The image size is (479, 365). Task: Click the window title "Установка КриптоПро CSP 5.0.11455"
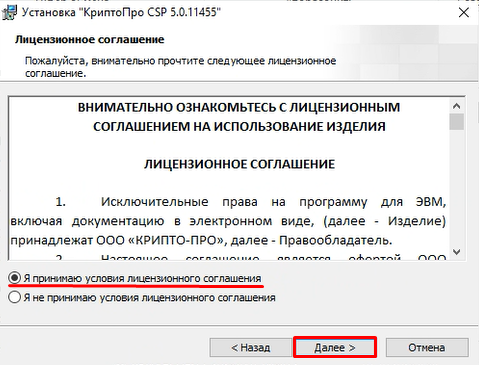coord(121,13)
